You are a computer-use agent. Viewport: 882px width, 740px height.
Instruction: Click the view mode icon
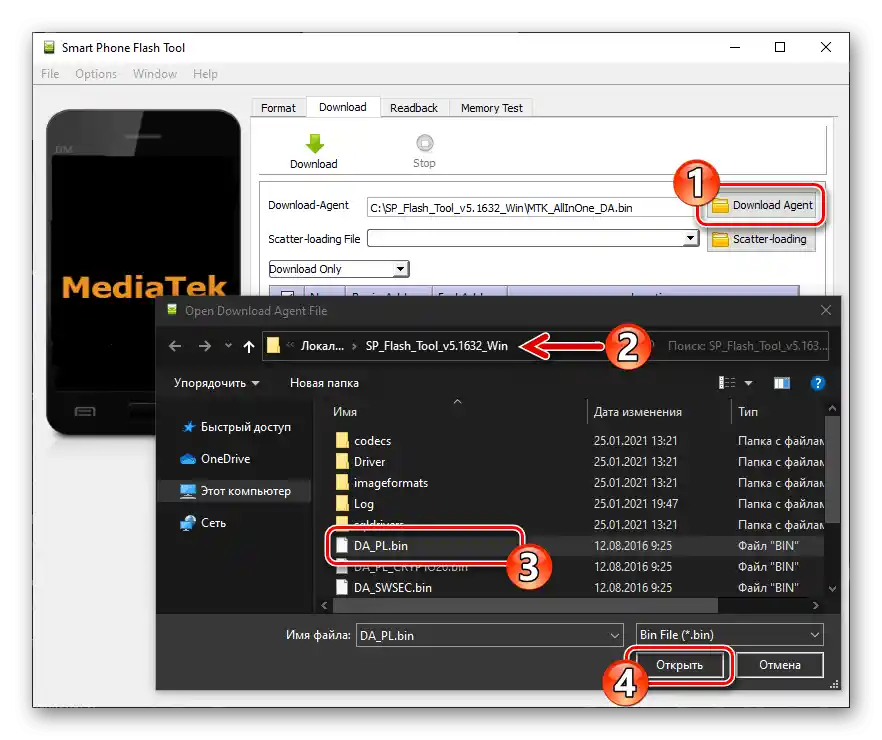(x=727, y=383)
